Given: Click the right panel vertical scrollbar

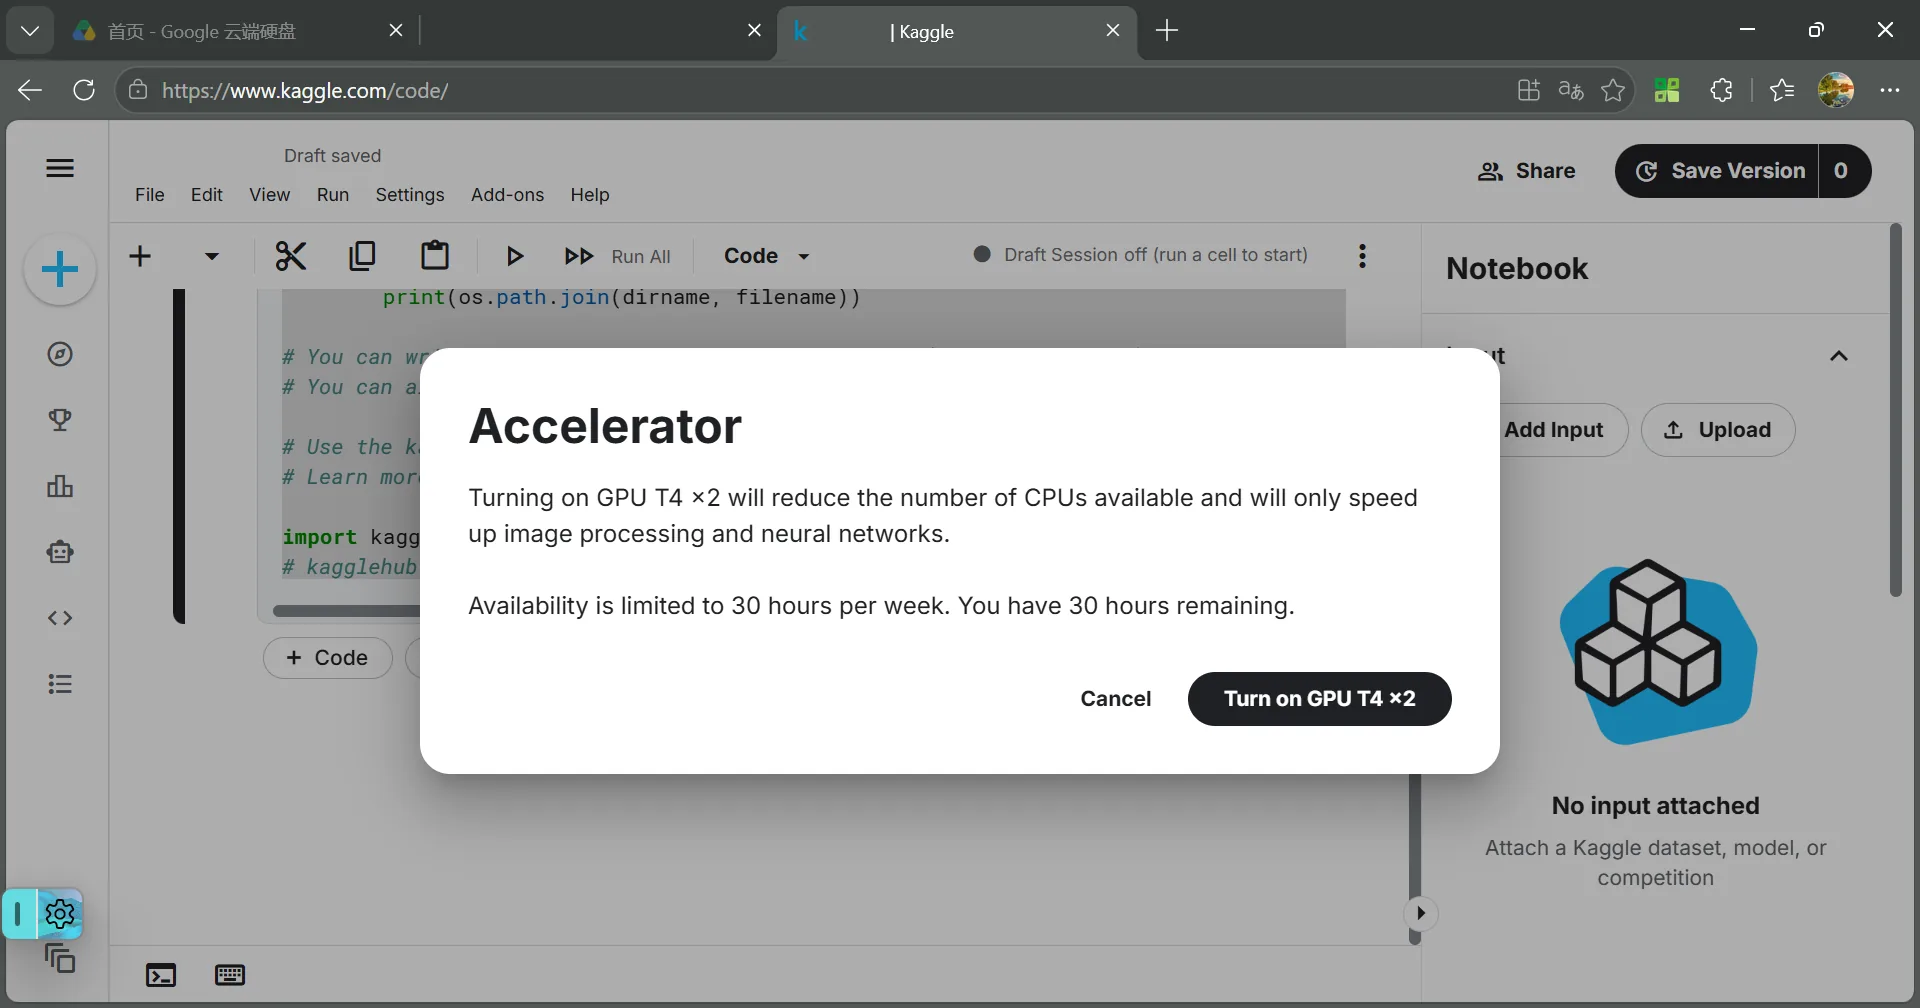Looking at the screenshot, I should pos(1895,410).
